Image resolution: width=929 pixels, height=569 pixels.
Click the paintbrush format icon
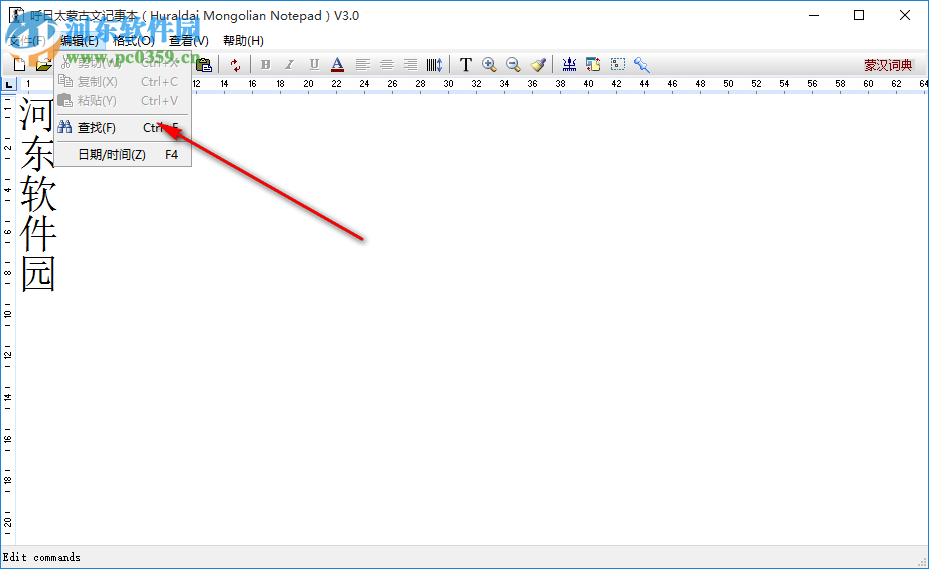click(x=538, y=65)
